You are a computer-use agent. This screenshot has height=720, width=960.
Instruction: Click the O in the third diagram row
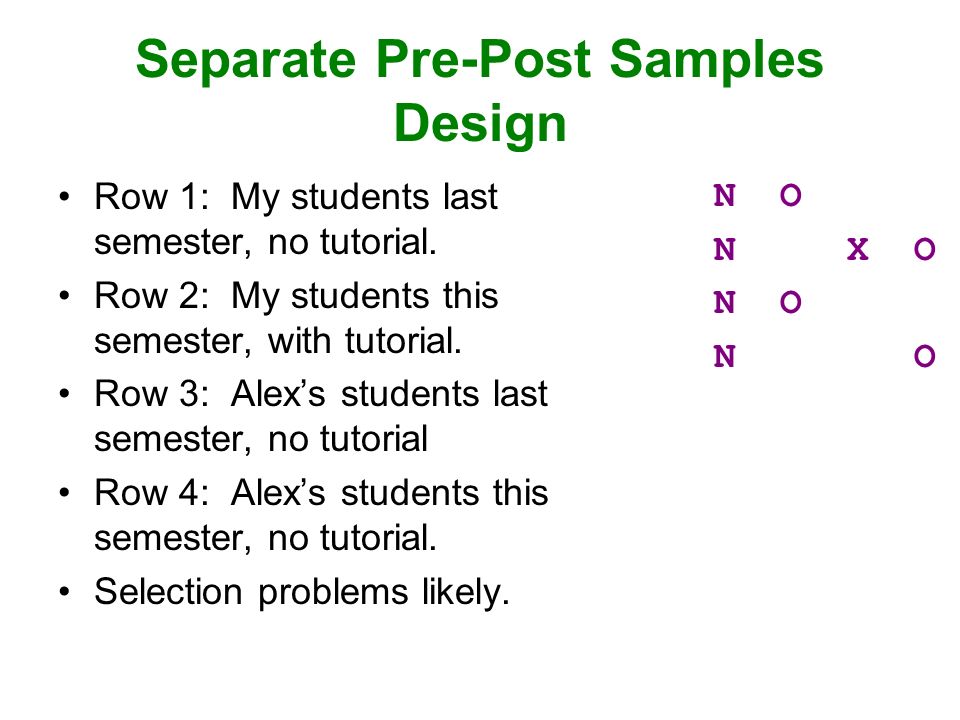pos(790,302)
